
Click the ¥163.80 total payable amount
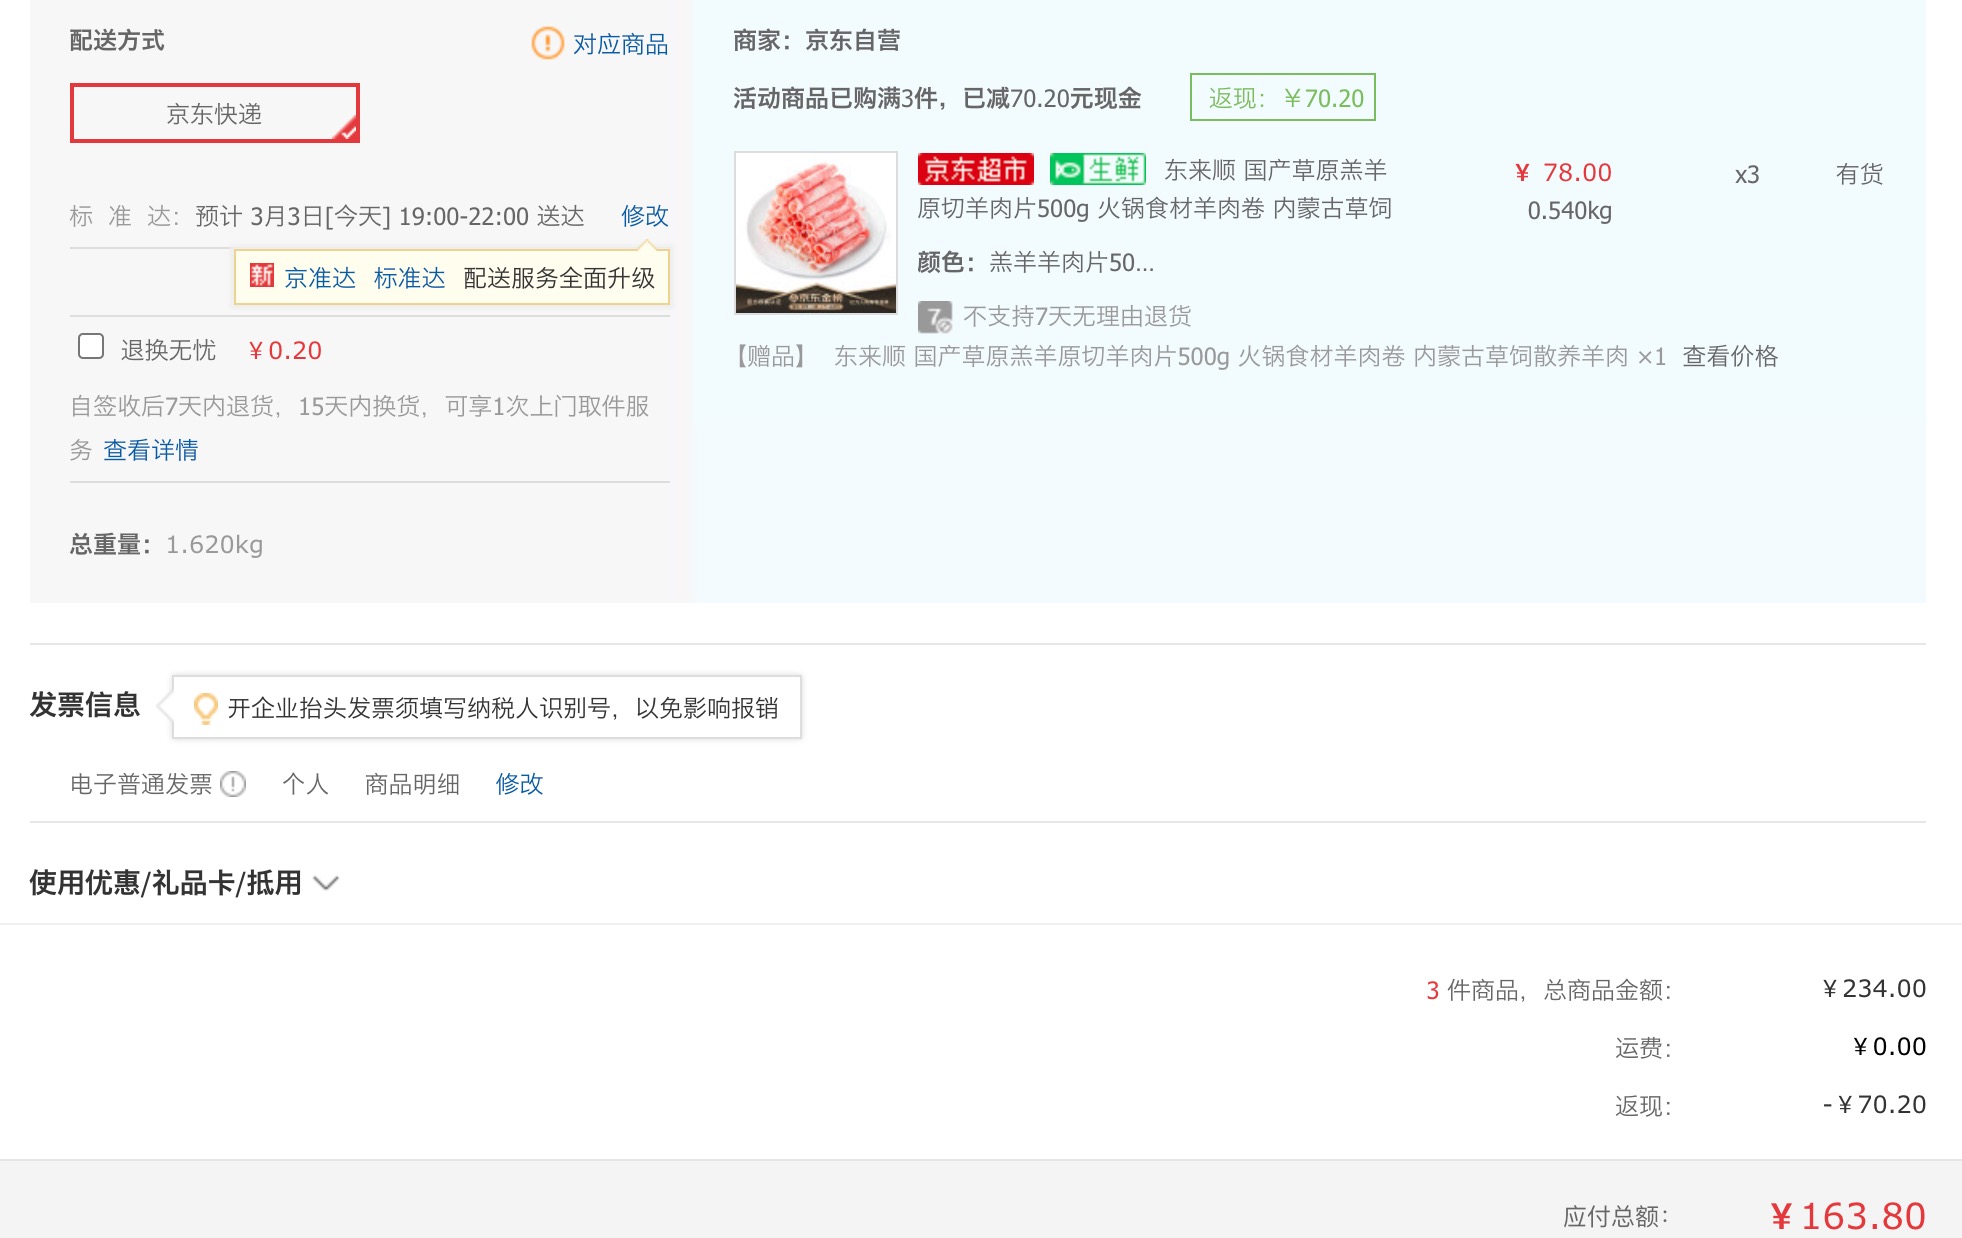(x=1848, y=1216)
